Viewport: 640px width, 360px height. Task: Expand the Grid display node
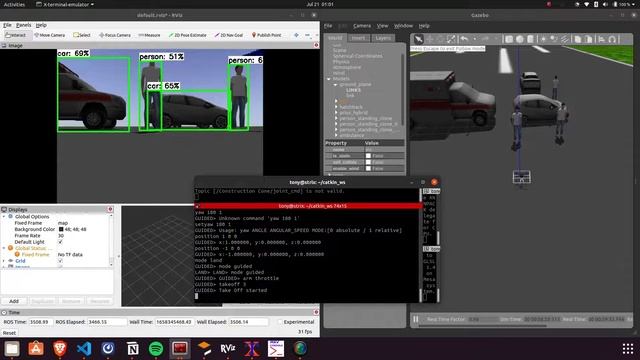[x=4, y=261]
